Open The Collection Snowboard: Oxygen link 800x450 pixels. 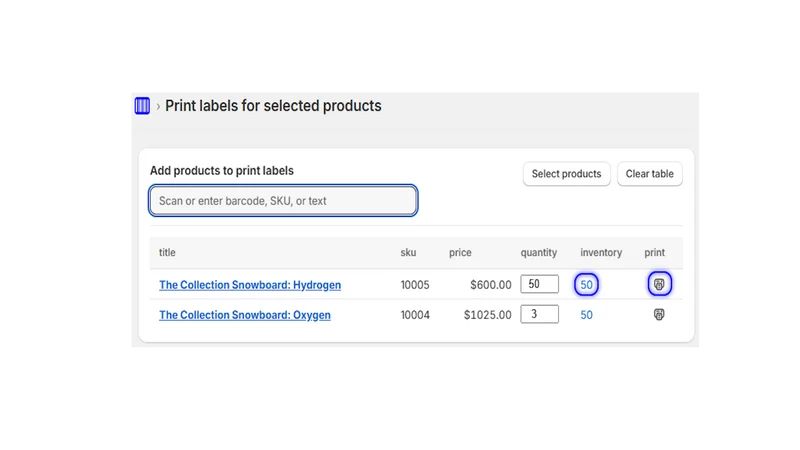click(x=245, y=315)
